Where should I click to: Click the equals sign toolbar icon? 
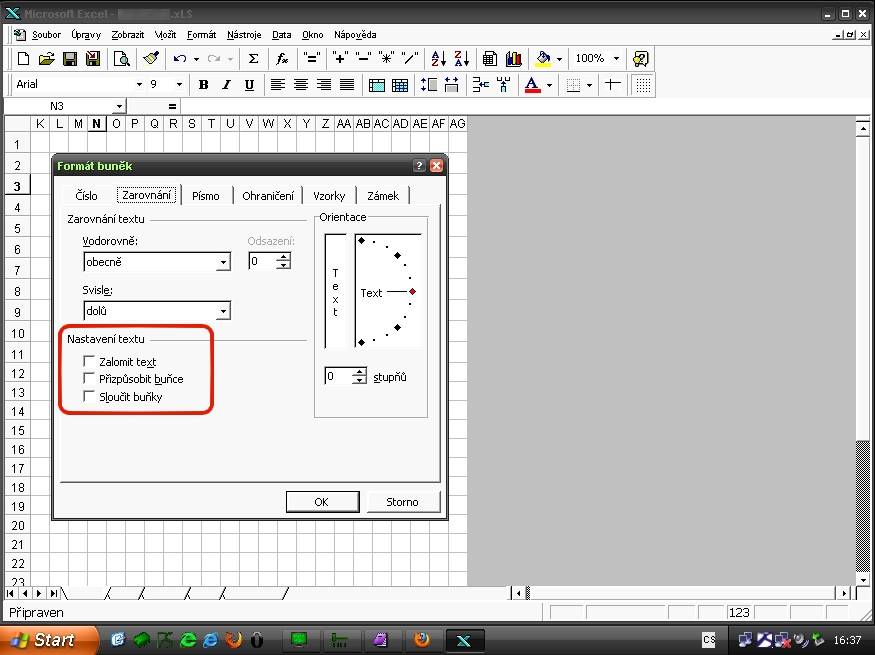[311, 58]
